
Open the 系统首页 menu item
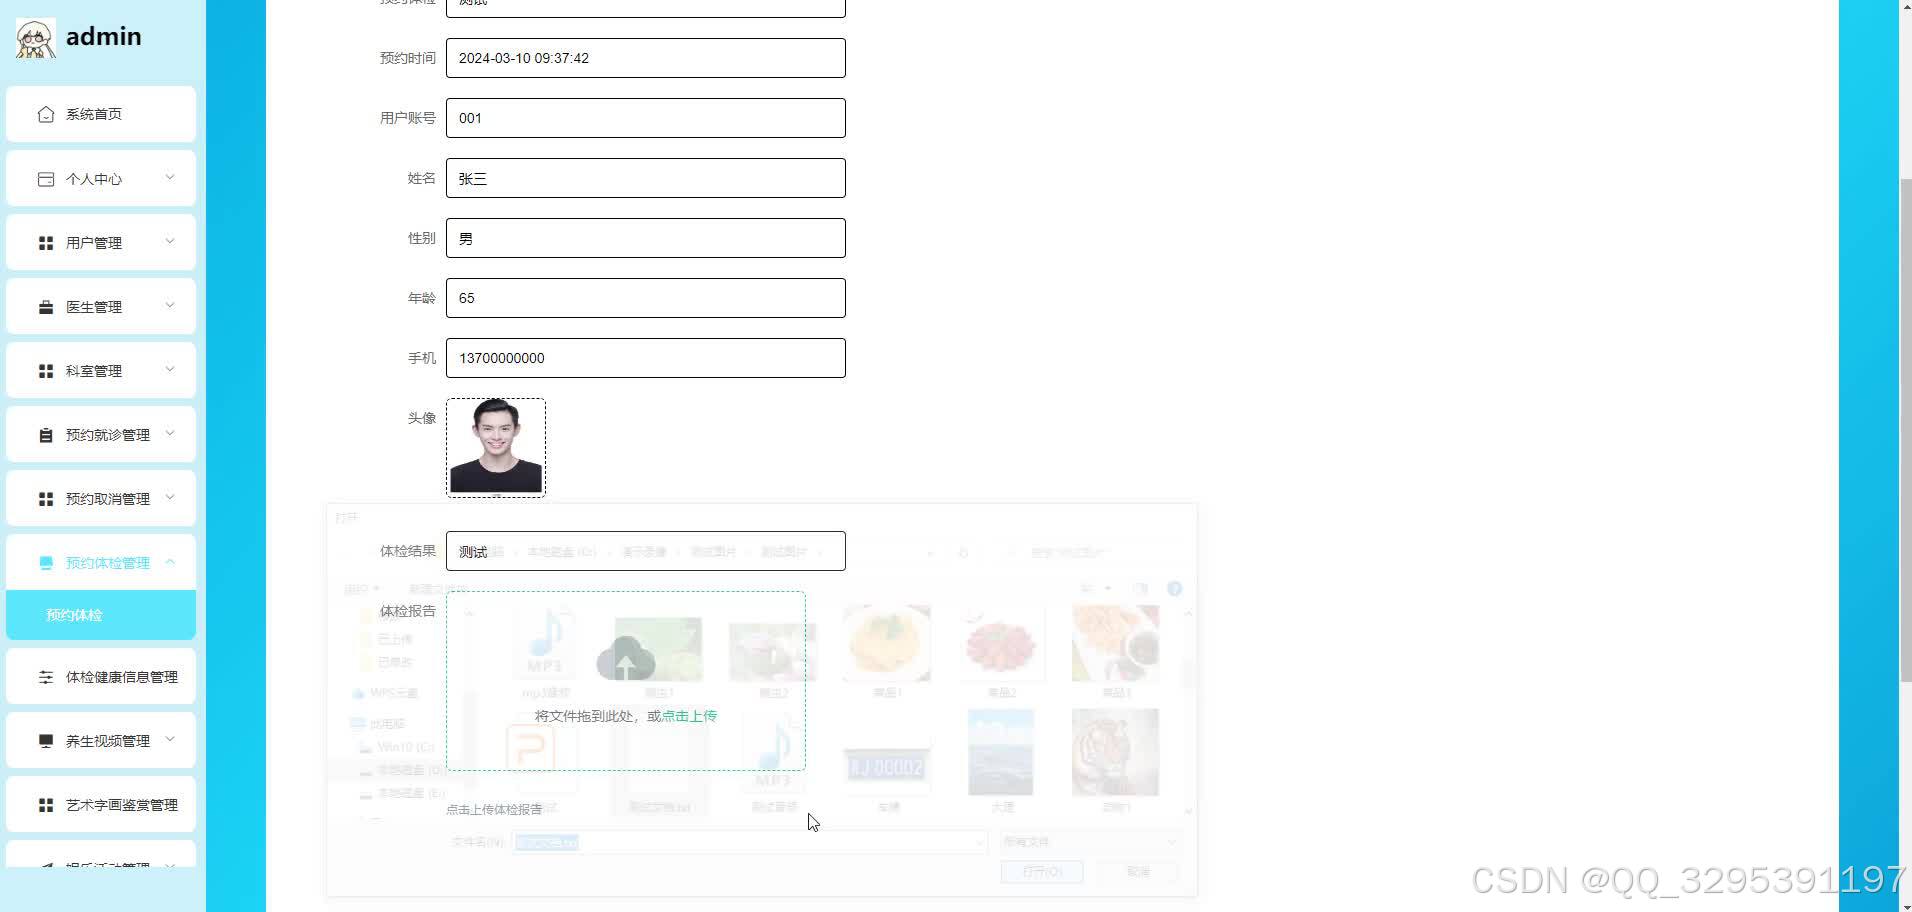tap(101, 114)
